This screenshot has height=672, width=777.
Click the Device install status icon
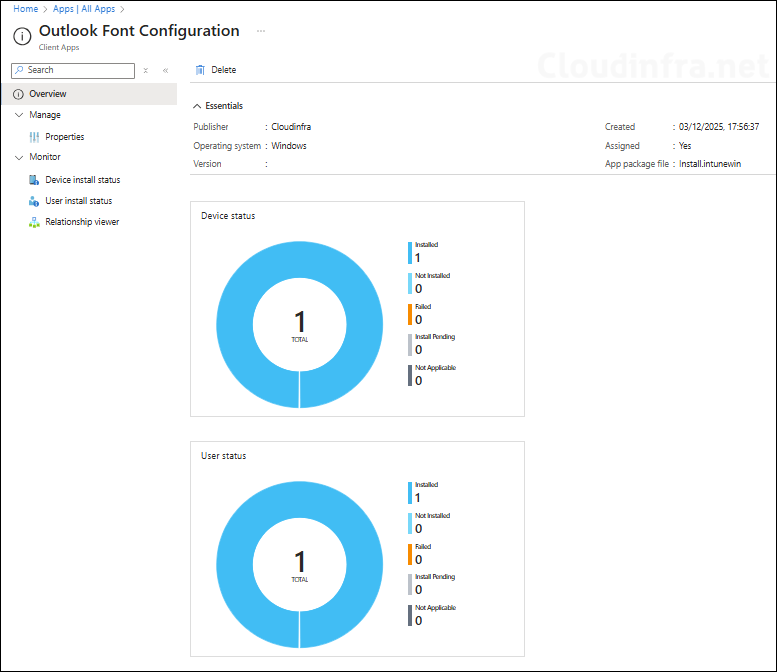coord(34,180)
